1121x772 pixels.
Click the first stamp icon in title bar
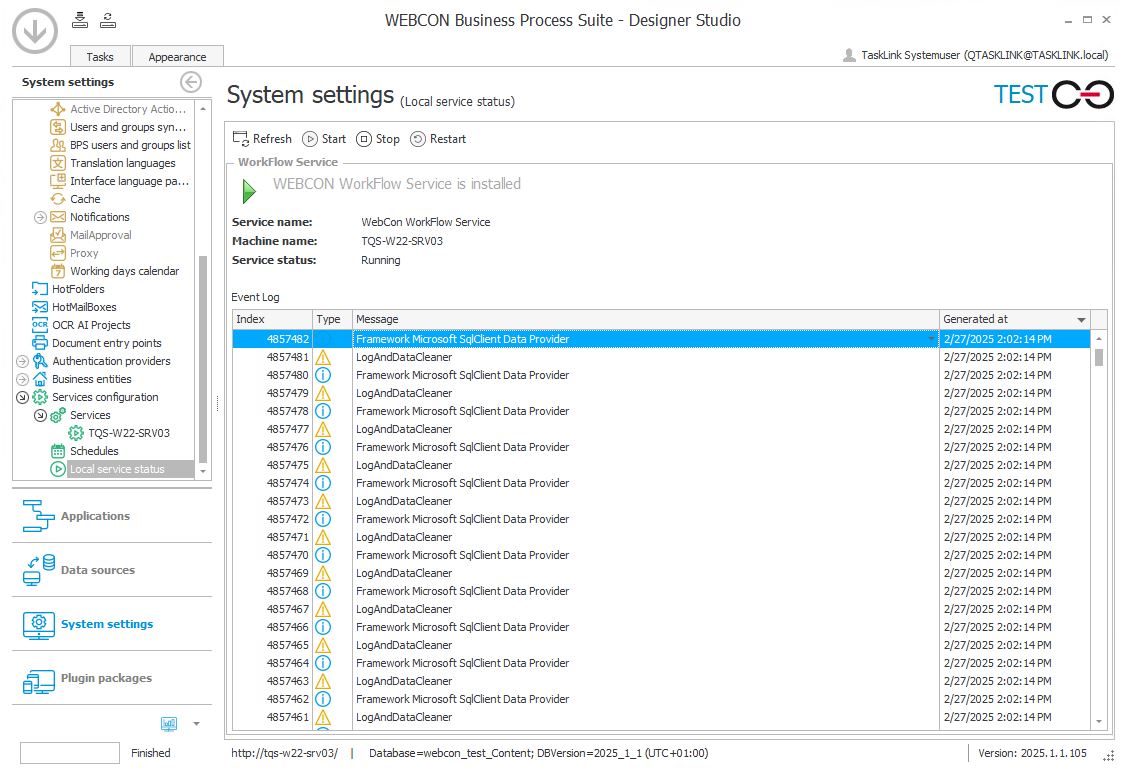pyautogui.click(x=80, y=20)
